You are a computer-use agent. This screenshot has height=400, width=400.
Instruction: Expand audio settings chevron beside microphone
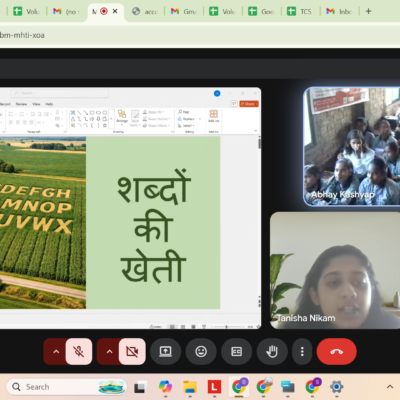pos(56,351)
